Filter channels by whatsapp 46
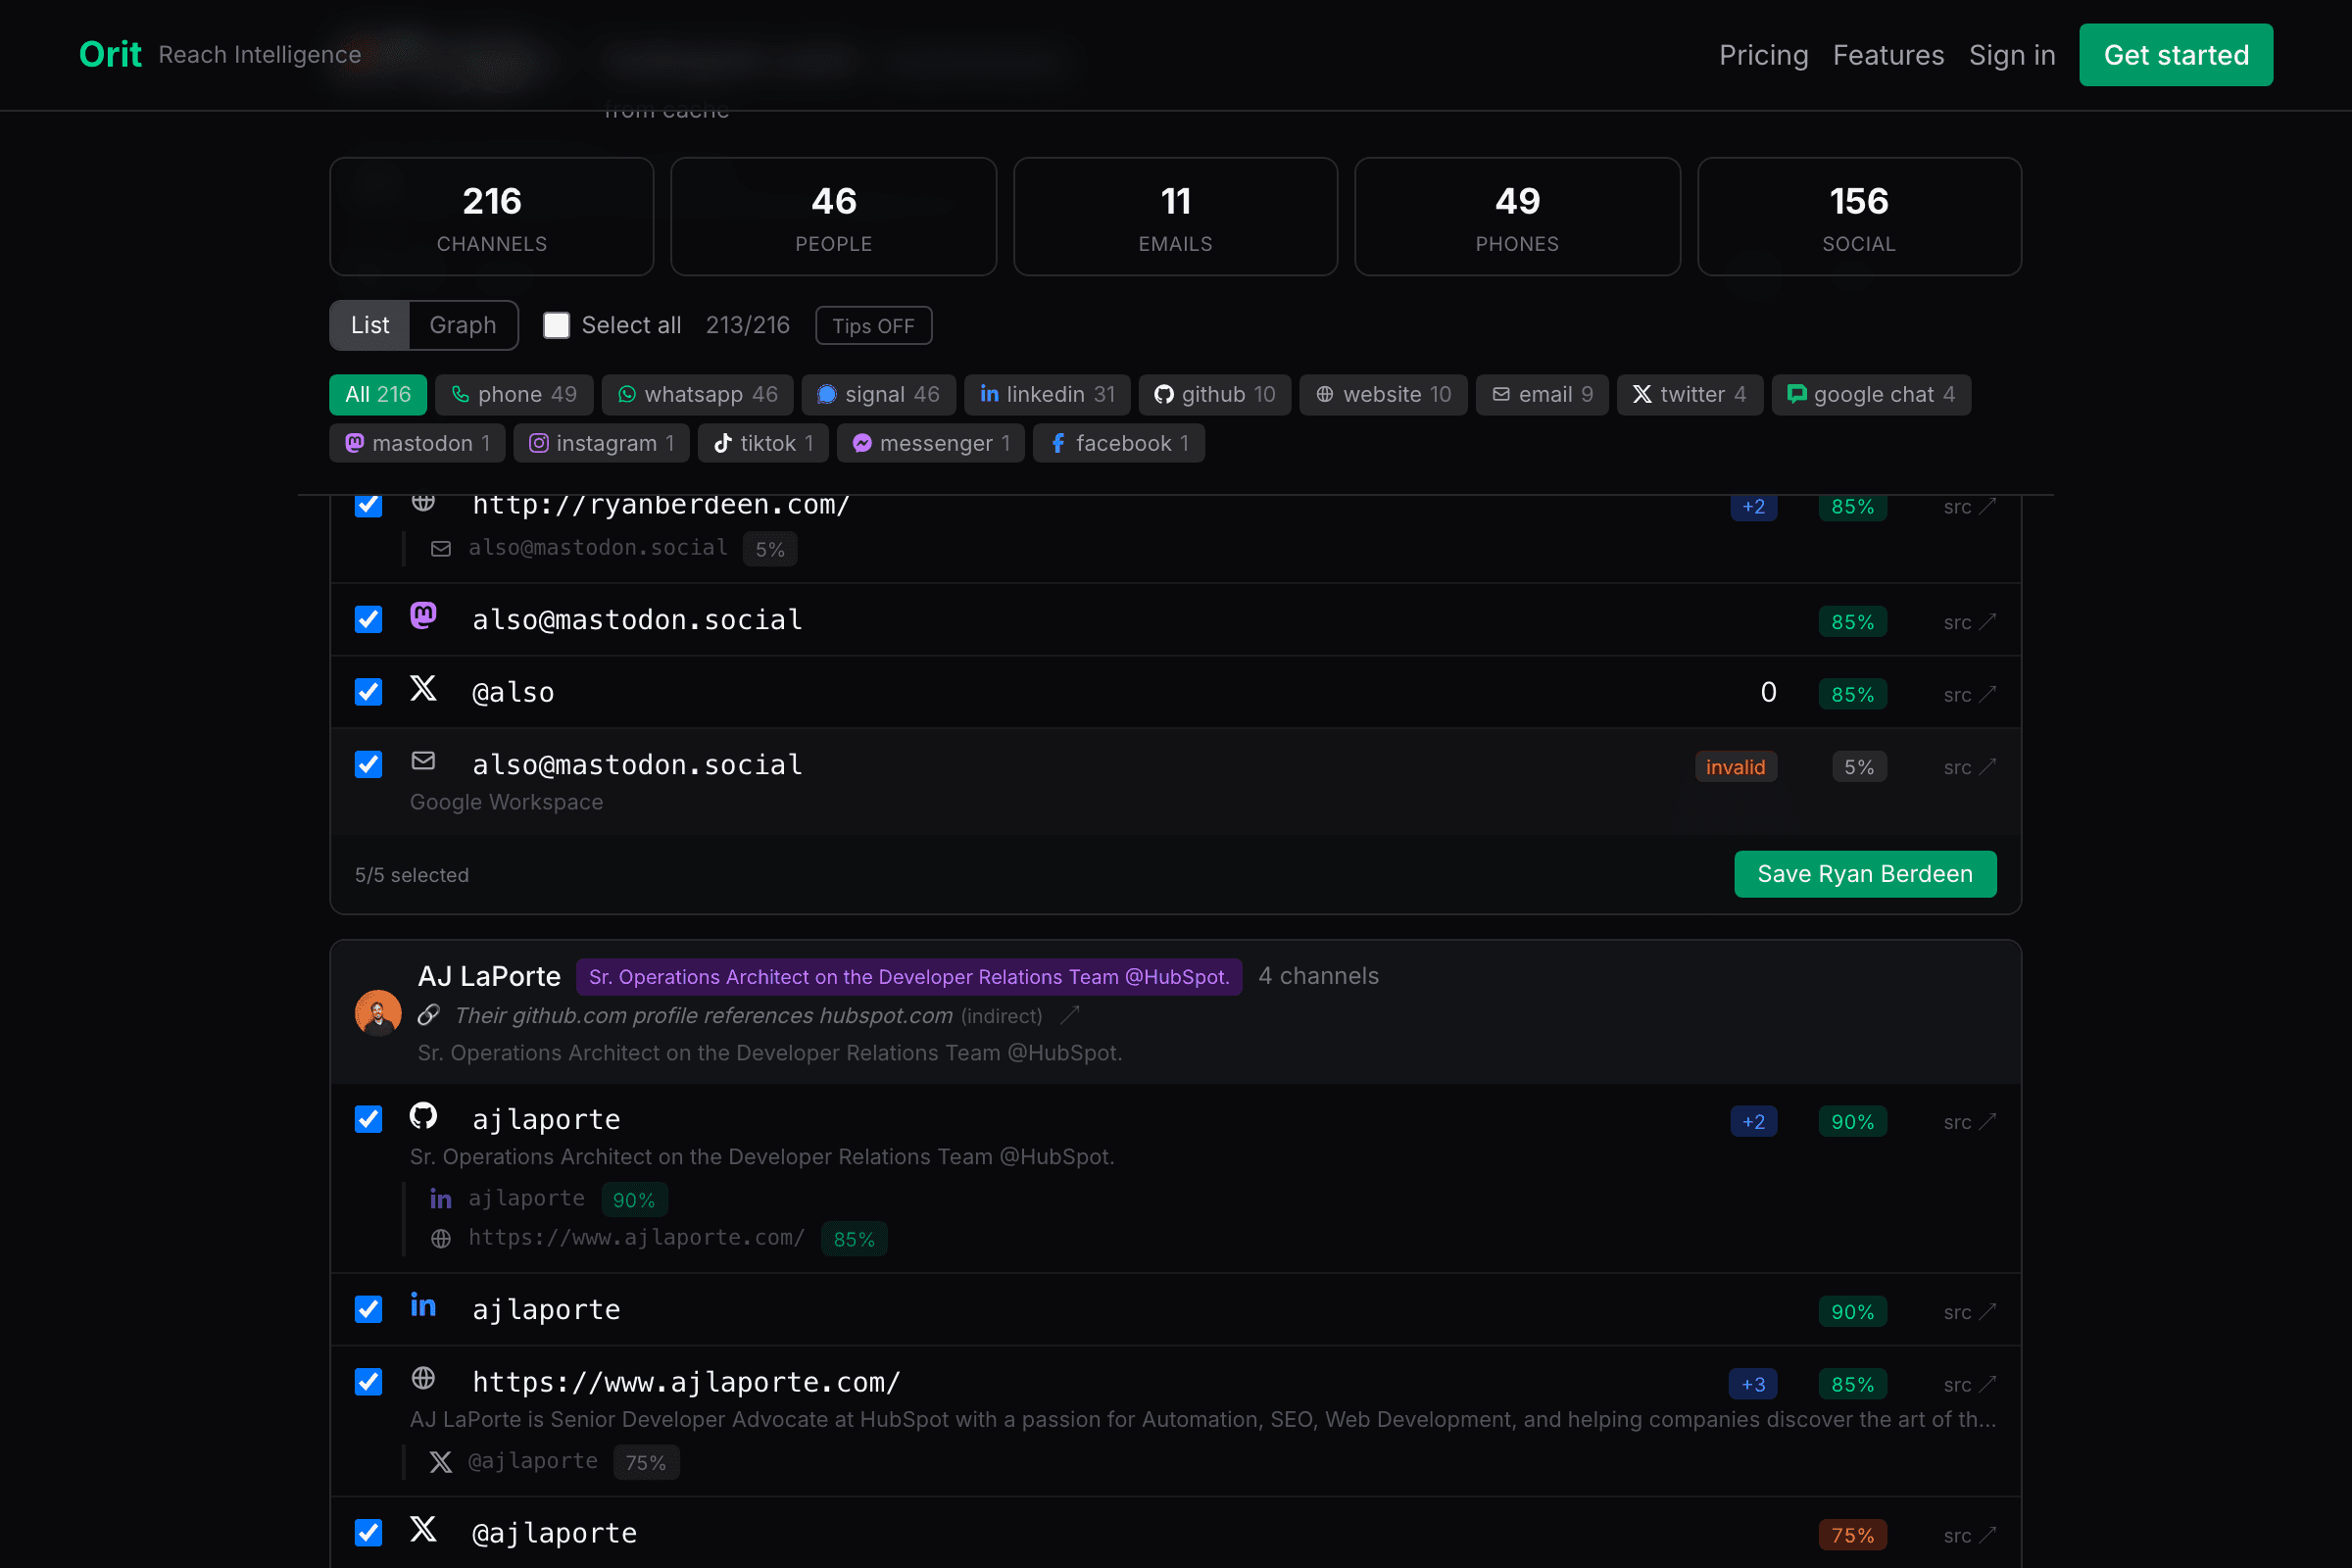This screenshot has height=1568, width=2352. pyautogui.click(x=697, y=395)
